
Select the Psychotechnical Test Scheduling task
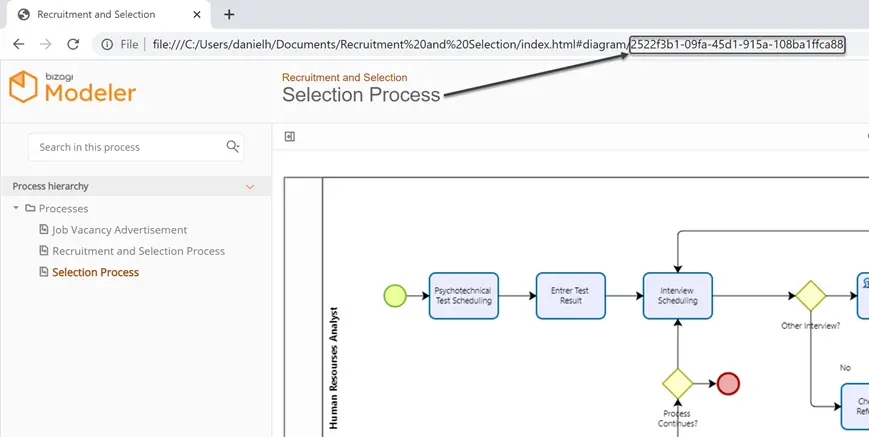coord(464,296)
